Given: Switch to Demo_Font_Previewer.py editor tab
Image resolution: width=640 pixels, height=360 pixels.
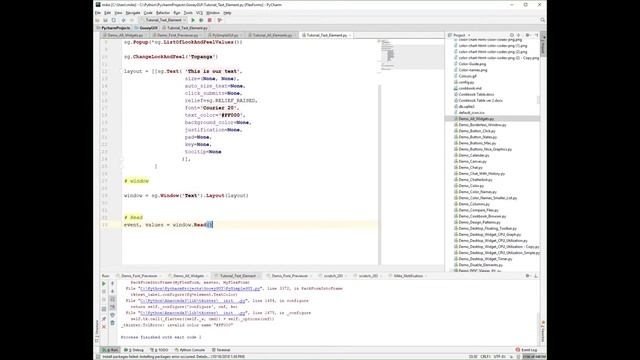Looking at the screenshot, I should tap(177, 36).
